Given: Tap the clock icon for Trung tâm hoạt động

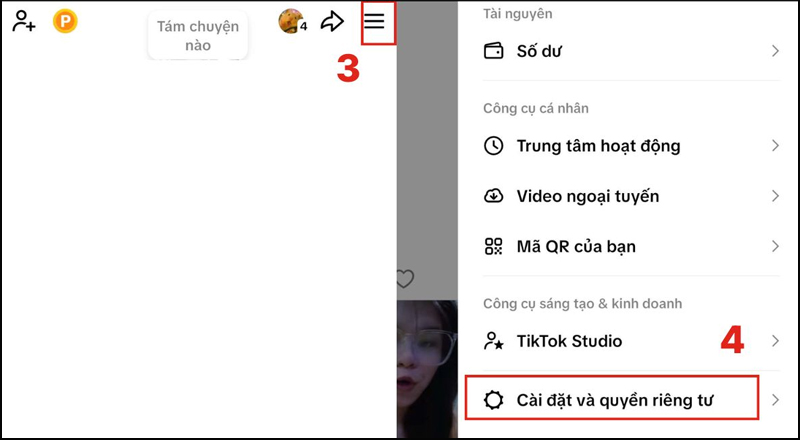Looking at the screenshot, I should tap(493, 146).
